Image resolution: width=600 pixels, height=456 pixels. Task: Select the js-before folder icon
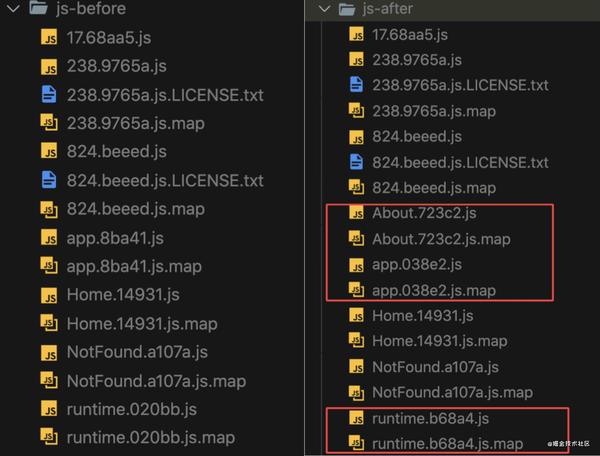[38, 8]
